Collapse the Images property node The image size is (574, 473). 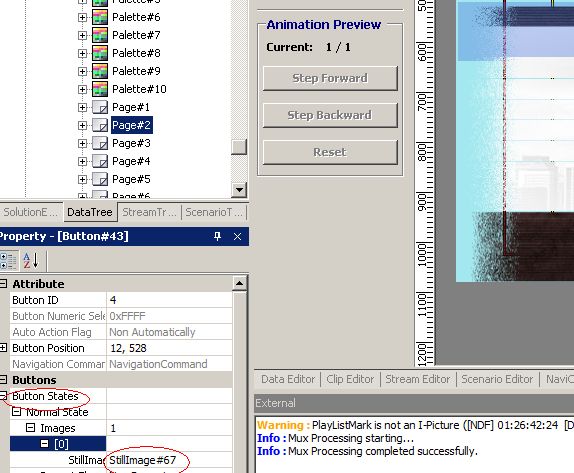[31, 428]
